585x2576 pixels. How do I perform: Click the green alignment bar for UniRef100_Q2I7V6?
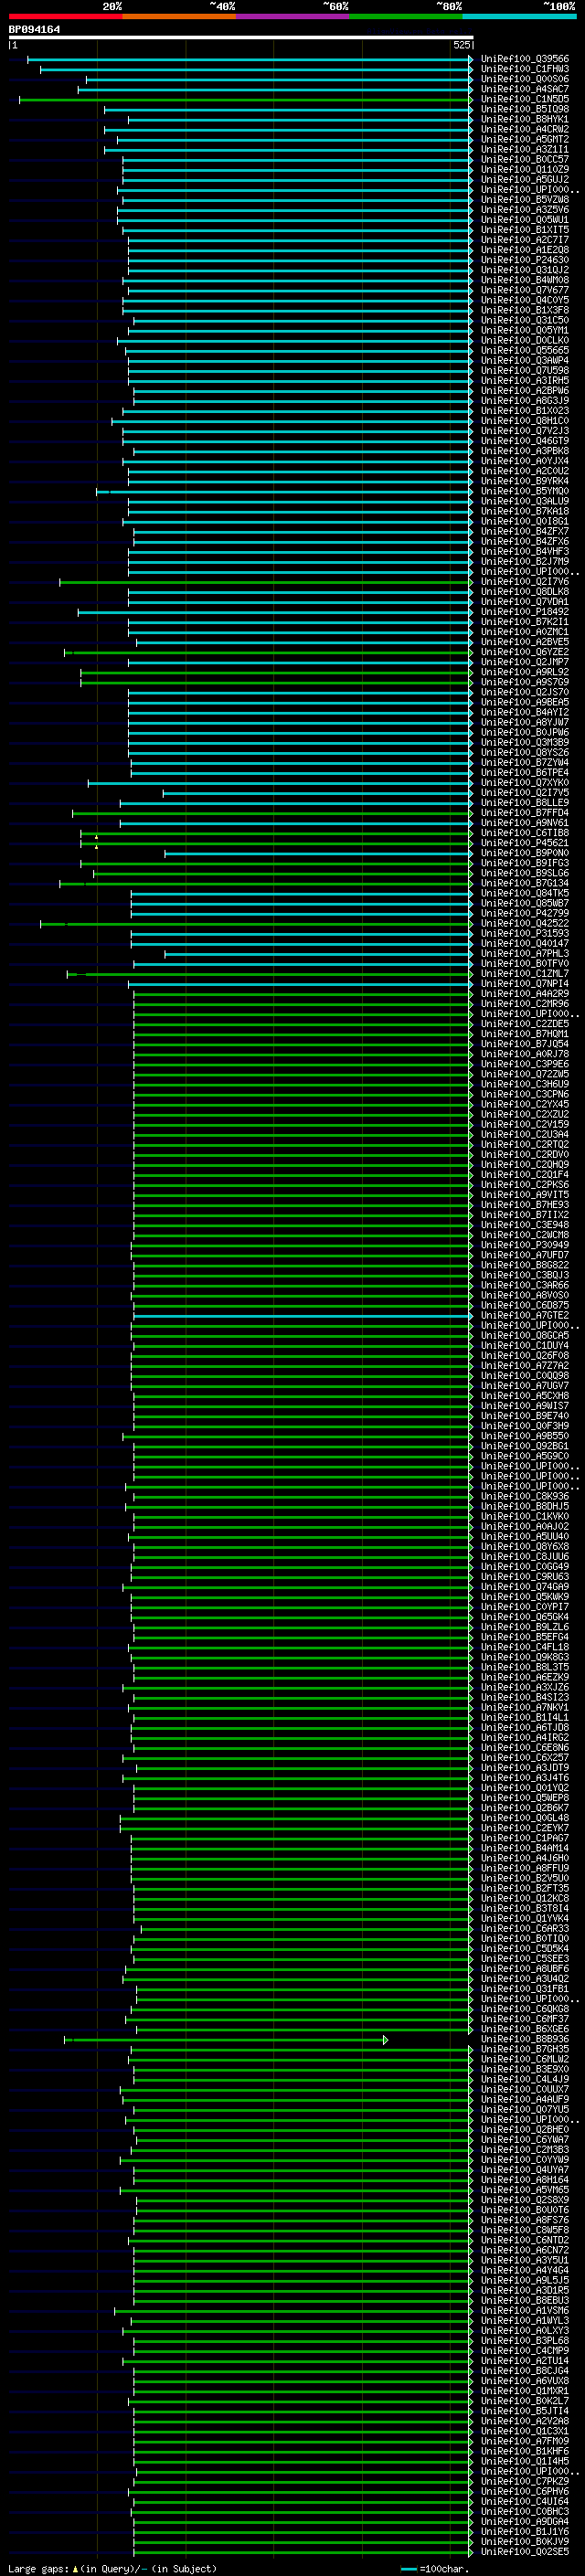click(x=265, y=582)
